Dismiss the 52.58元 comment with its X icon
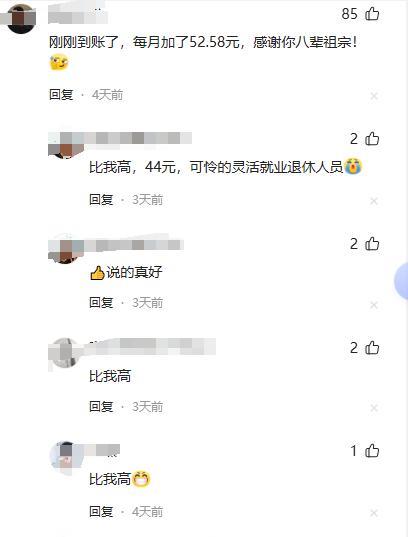 (374, 96)
